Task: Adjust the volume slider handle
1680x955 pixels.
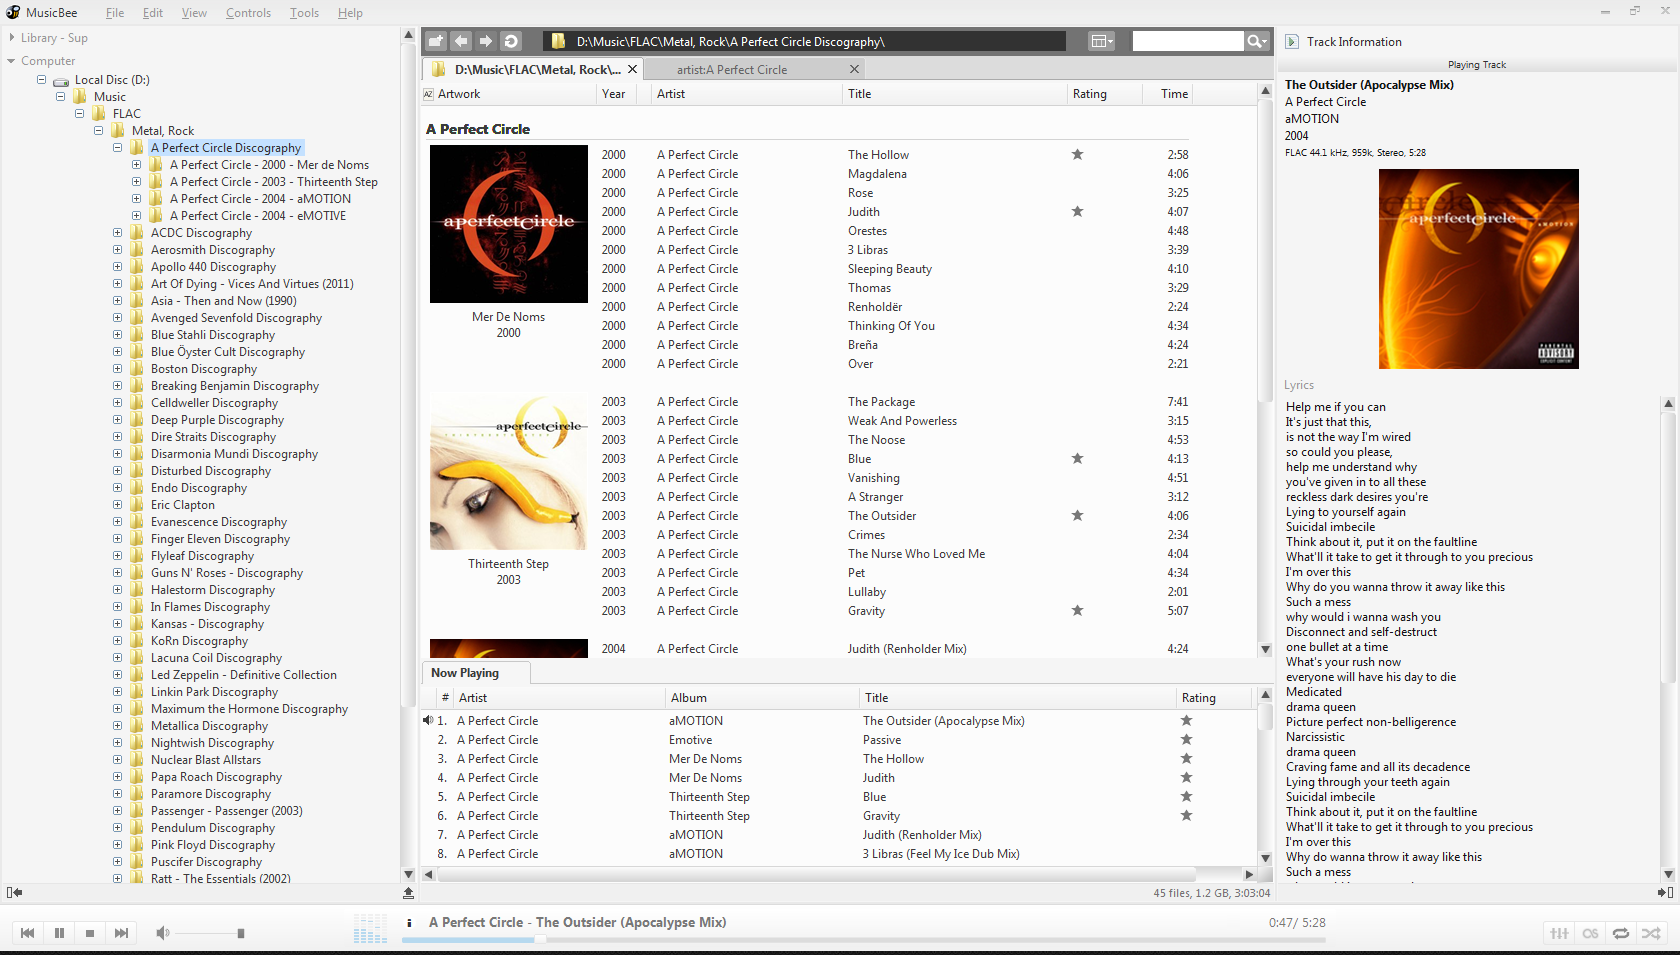Action: 241,933
